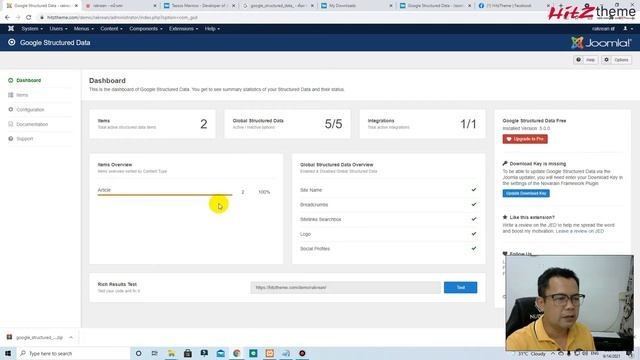Open the Help menu in admin bar
The image size is (640, 360).
(x=212, y=29)
